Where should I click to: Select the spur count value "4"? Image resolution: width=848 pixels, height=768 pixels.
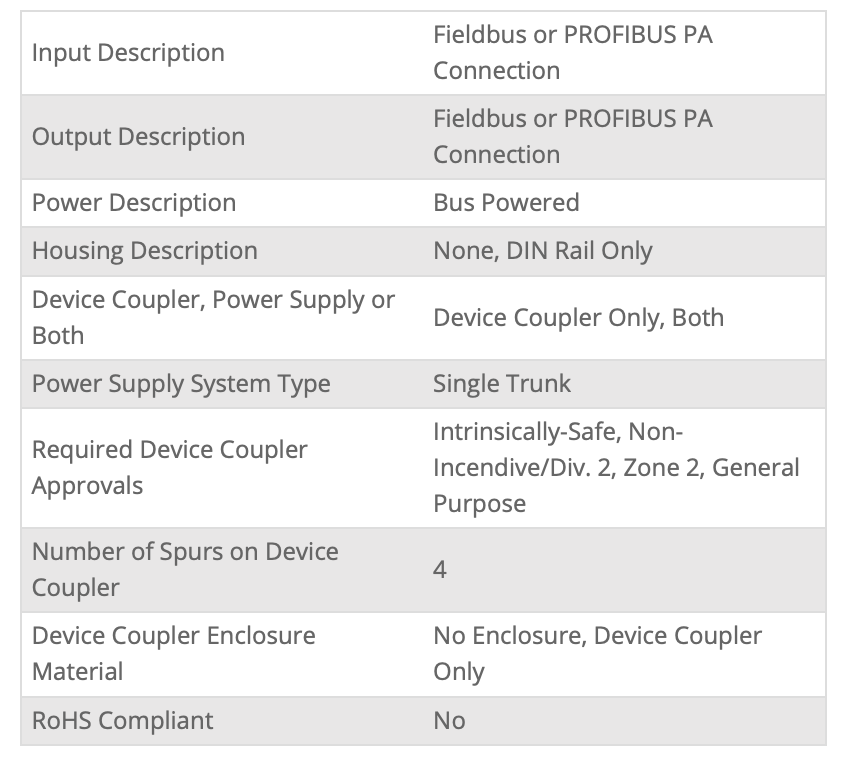point(440,570)
